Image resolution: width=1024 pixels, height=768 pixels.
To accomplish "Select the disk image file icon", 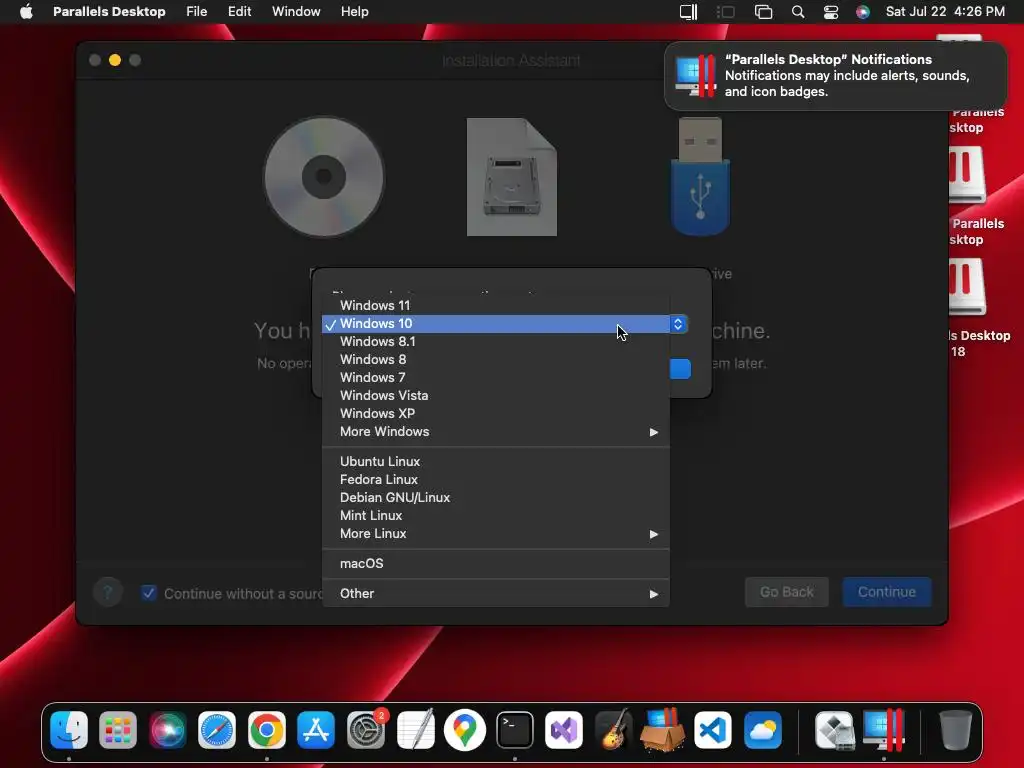I will [511, 177].
